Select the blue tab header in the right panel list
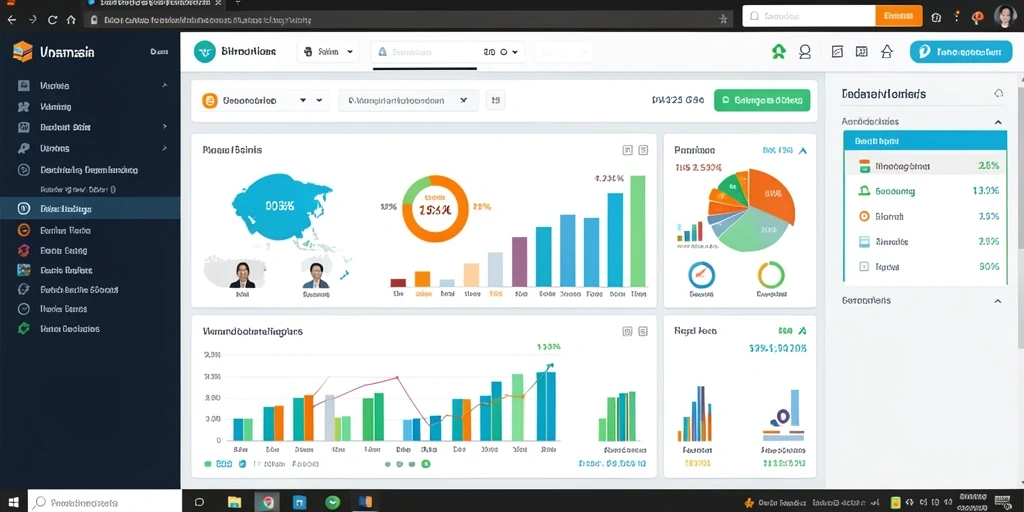The height and width of the screenshot is (512, 1024). coord(925,140)
